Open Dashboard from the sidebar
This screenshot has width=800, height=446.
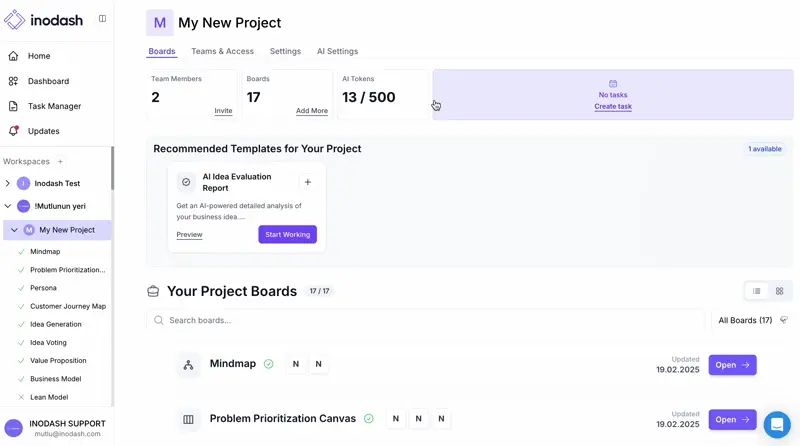tap(48, 81)
